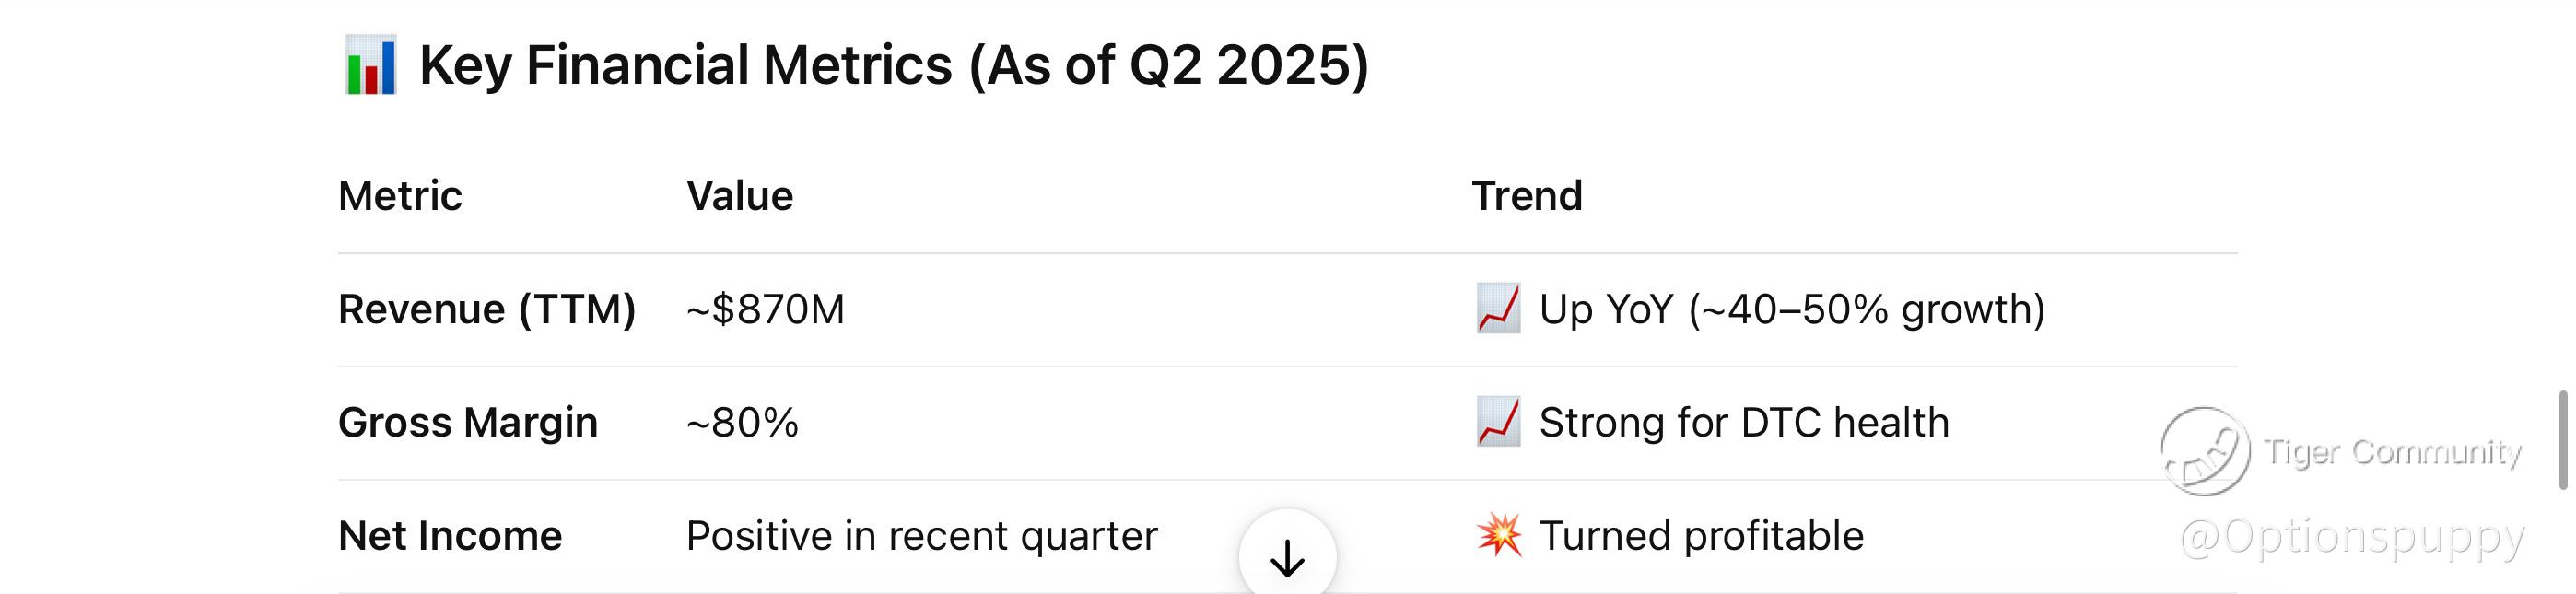The image size is (2576, 594).
Task: Click the Value column header
Action: pos(740,196)
